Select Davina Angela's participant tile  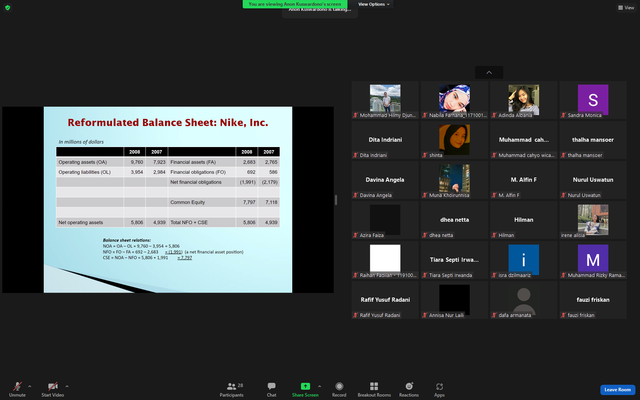[385, 180]
